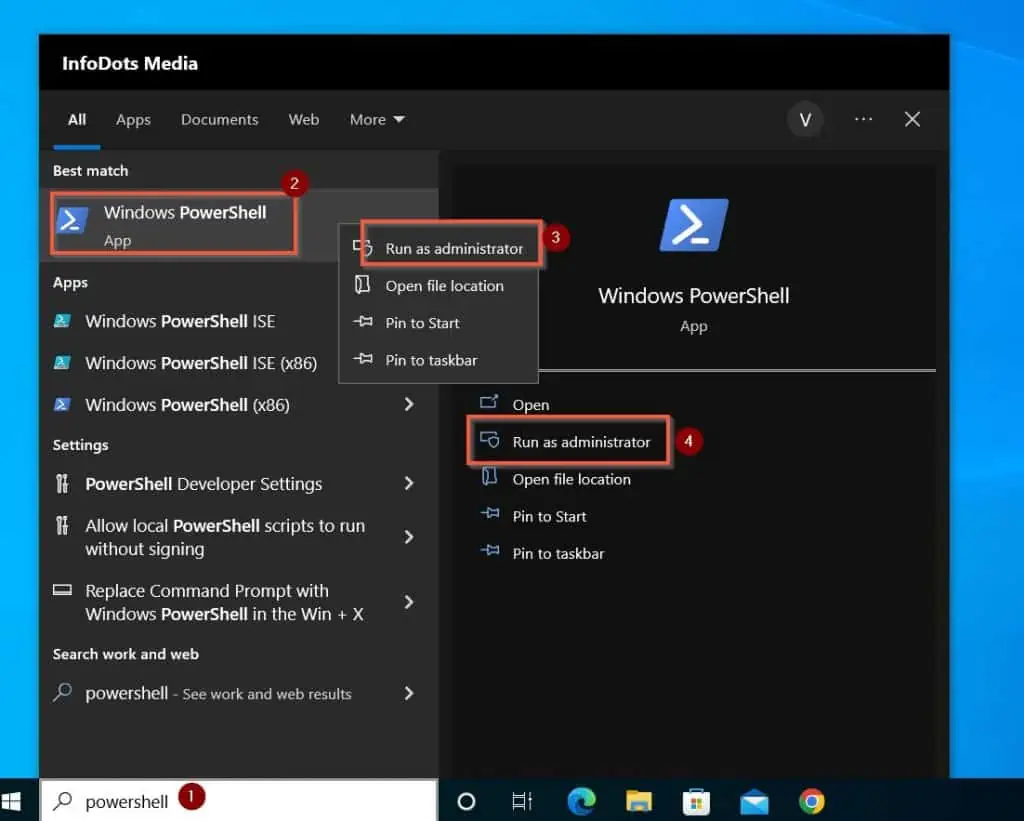1024x821 pixels.
Task: Click Open in the preview pane
Action: coord(531,405)
